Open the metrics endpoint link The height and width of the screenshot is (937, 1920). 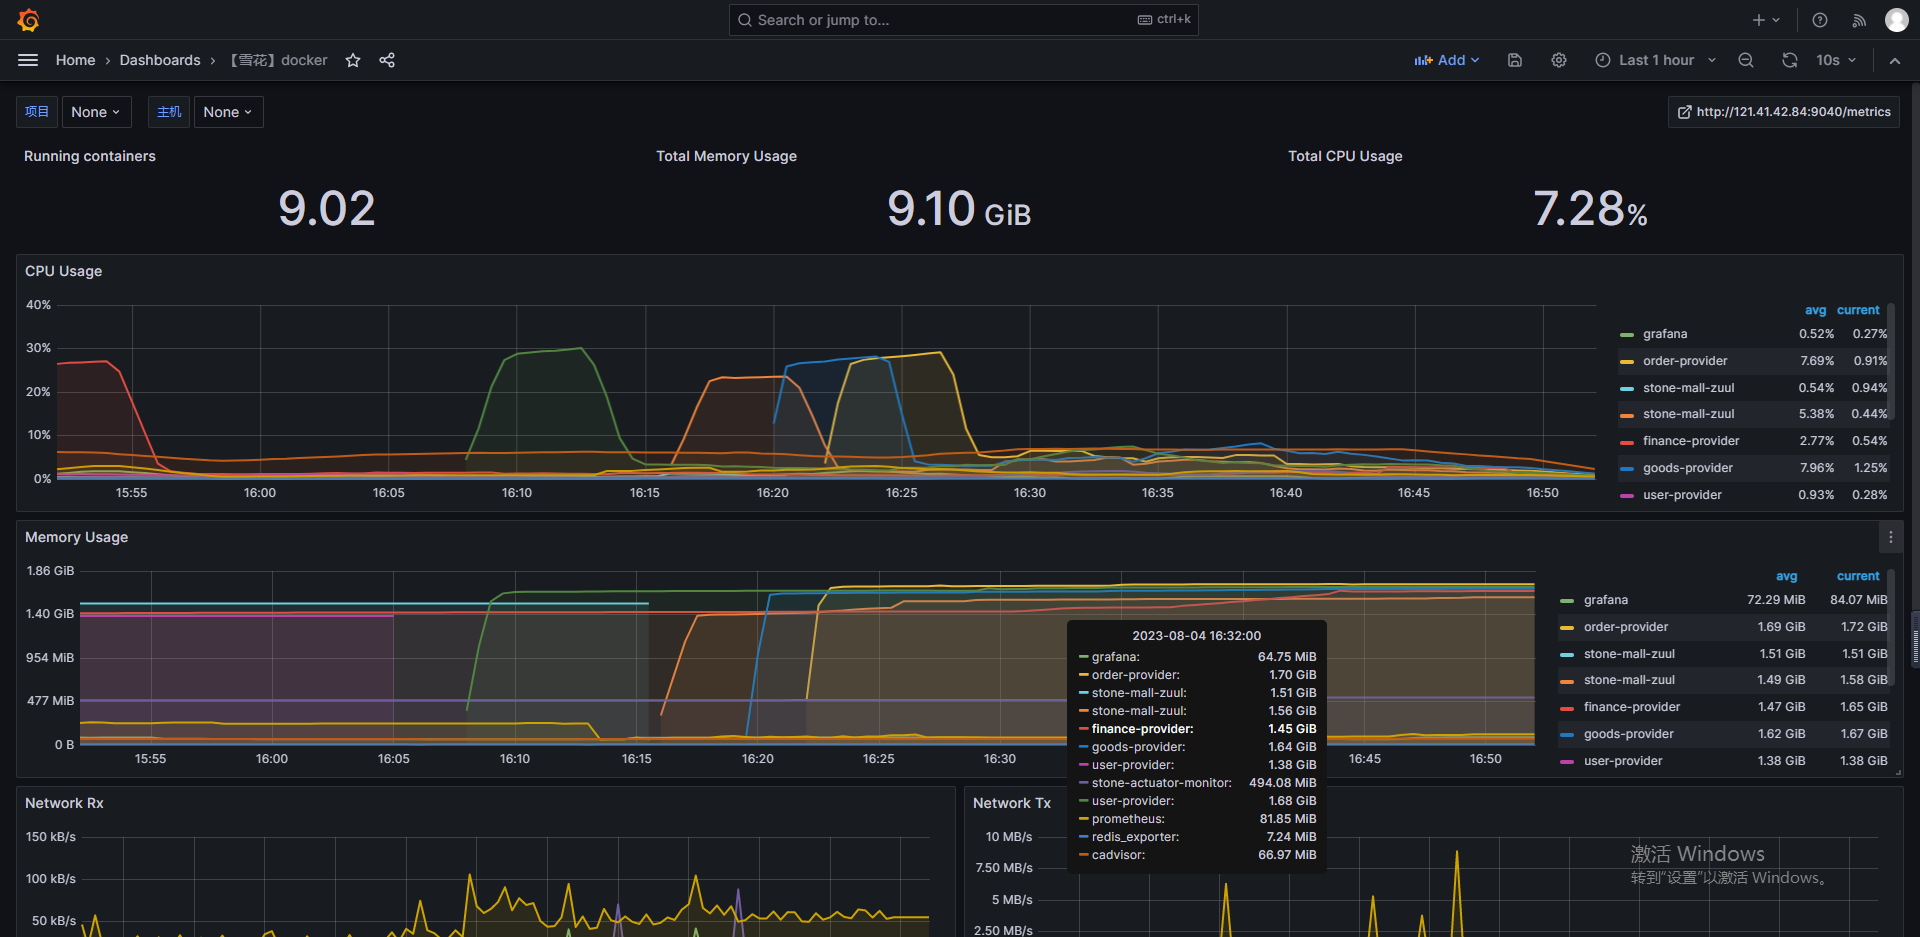coord(1783,111)
